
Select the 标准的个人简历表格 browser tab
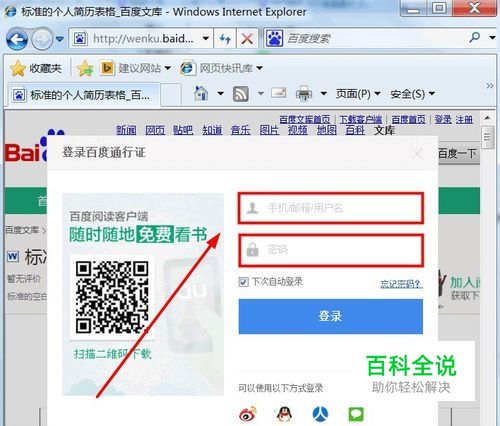83,95
